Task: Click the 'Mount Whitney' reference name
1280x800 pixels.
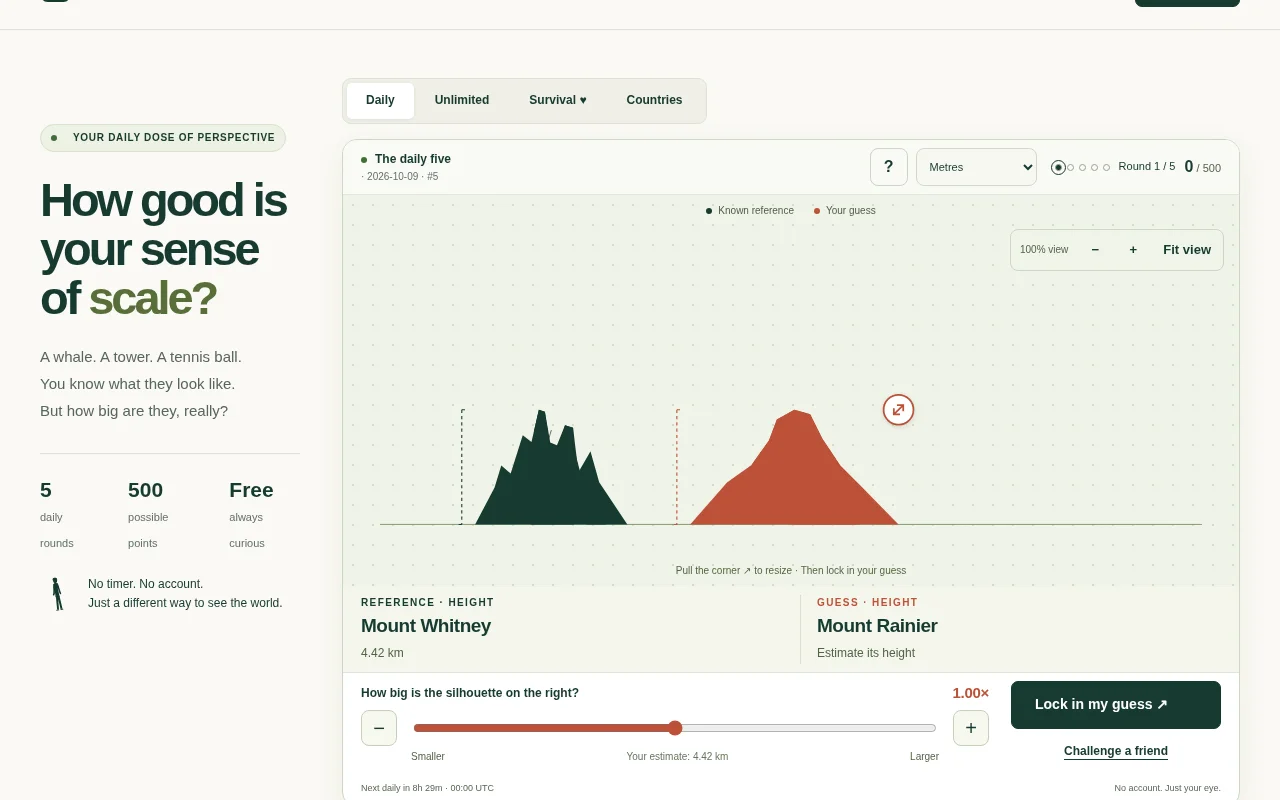Action: point(426,626)
